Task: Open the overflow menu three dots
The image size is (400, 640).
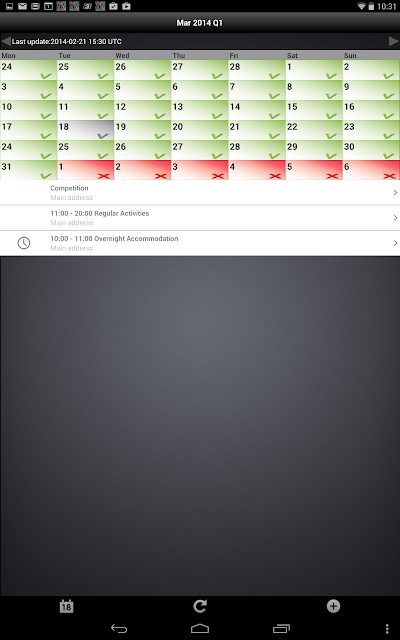Action: point(387,629)
